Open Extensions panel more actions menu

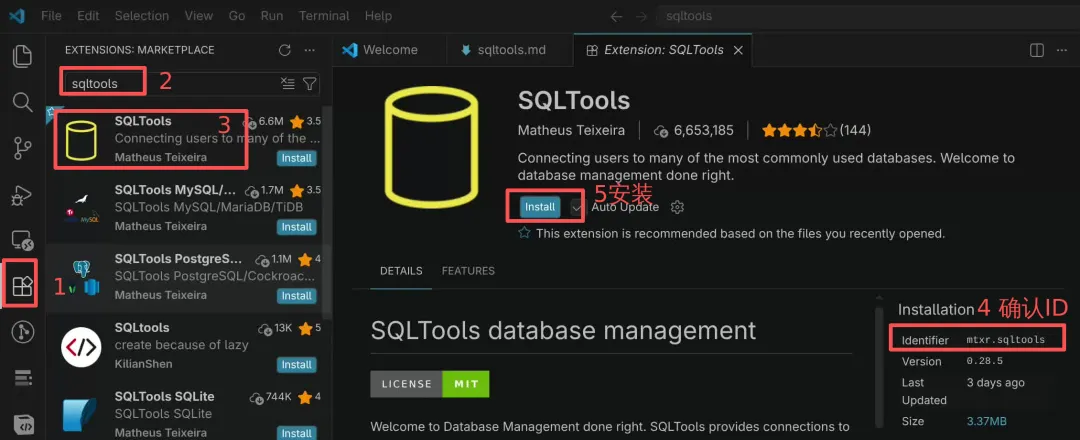click(x=310, y=50)
